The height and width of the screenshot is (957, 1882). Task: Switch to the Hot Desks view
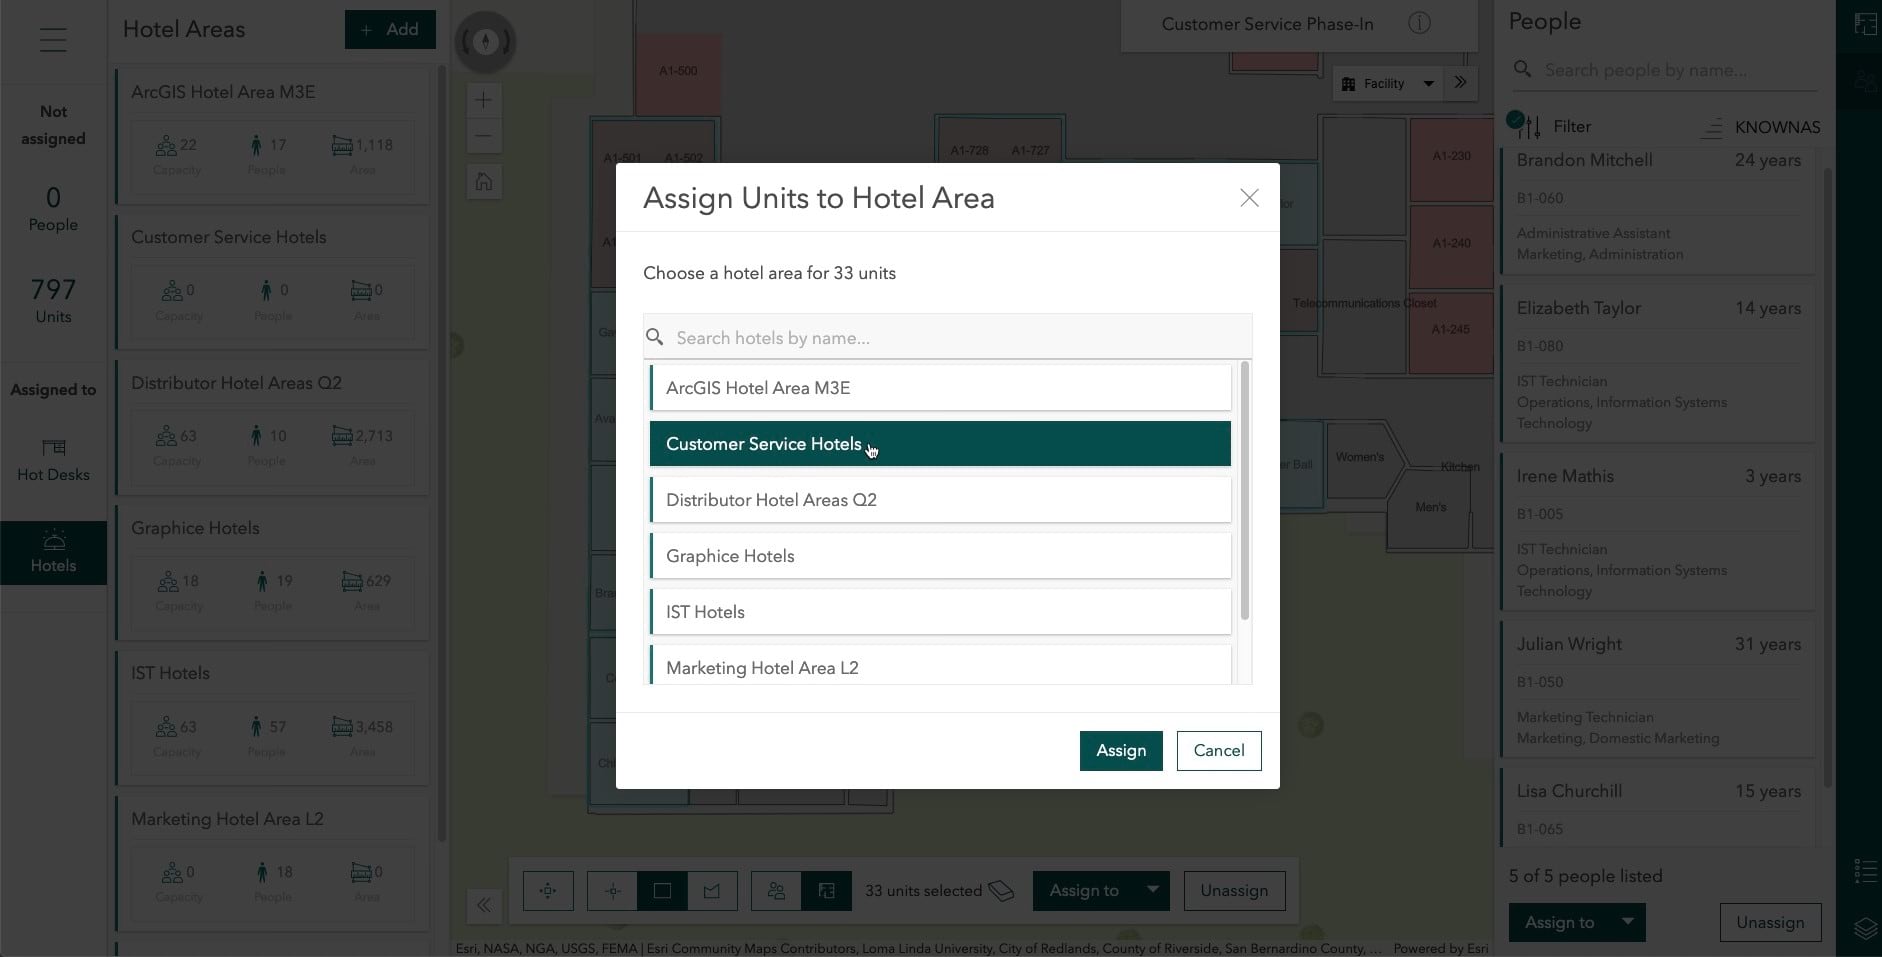pyautogui.click(x=53, y=460)
